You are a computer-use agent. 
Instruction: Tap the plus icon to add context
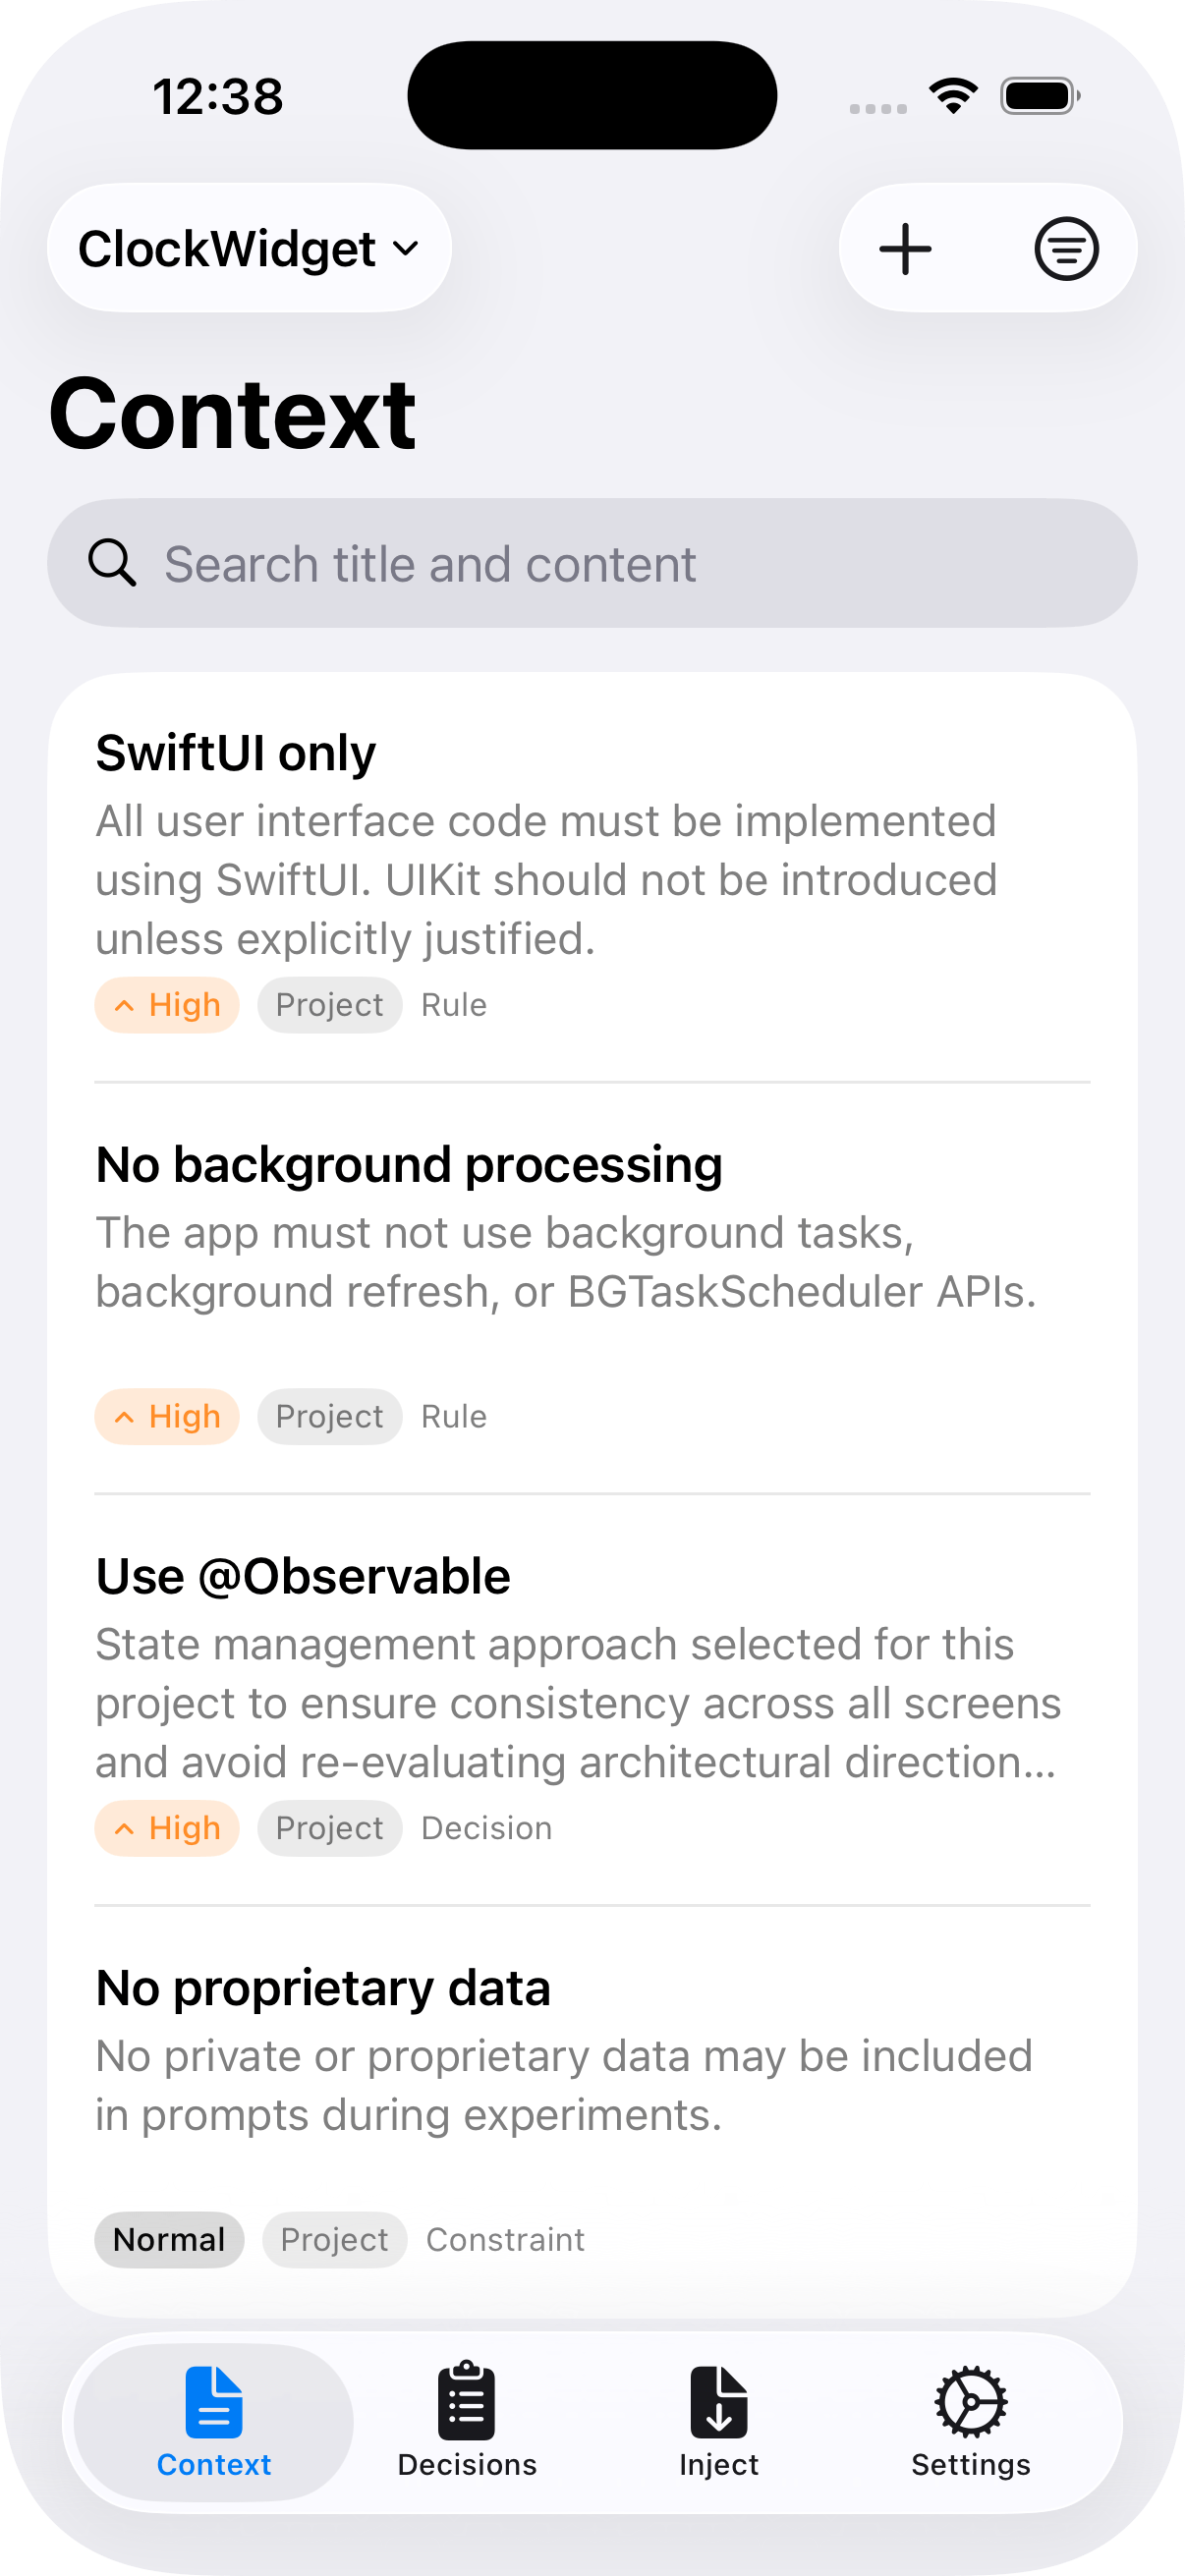905,249
